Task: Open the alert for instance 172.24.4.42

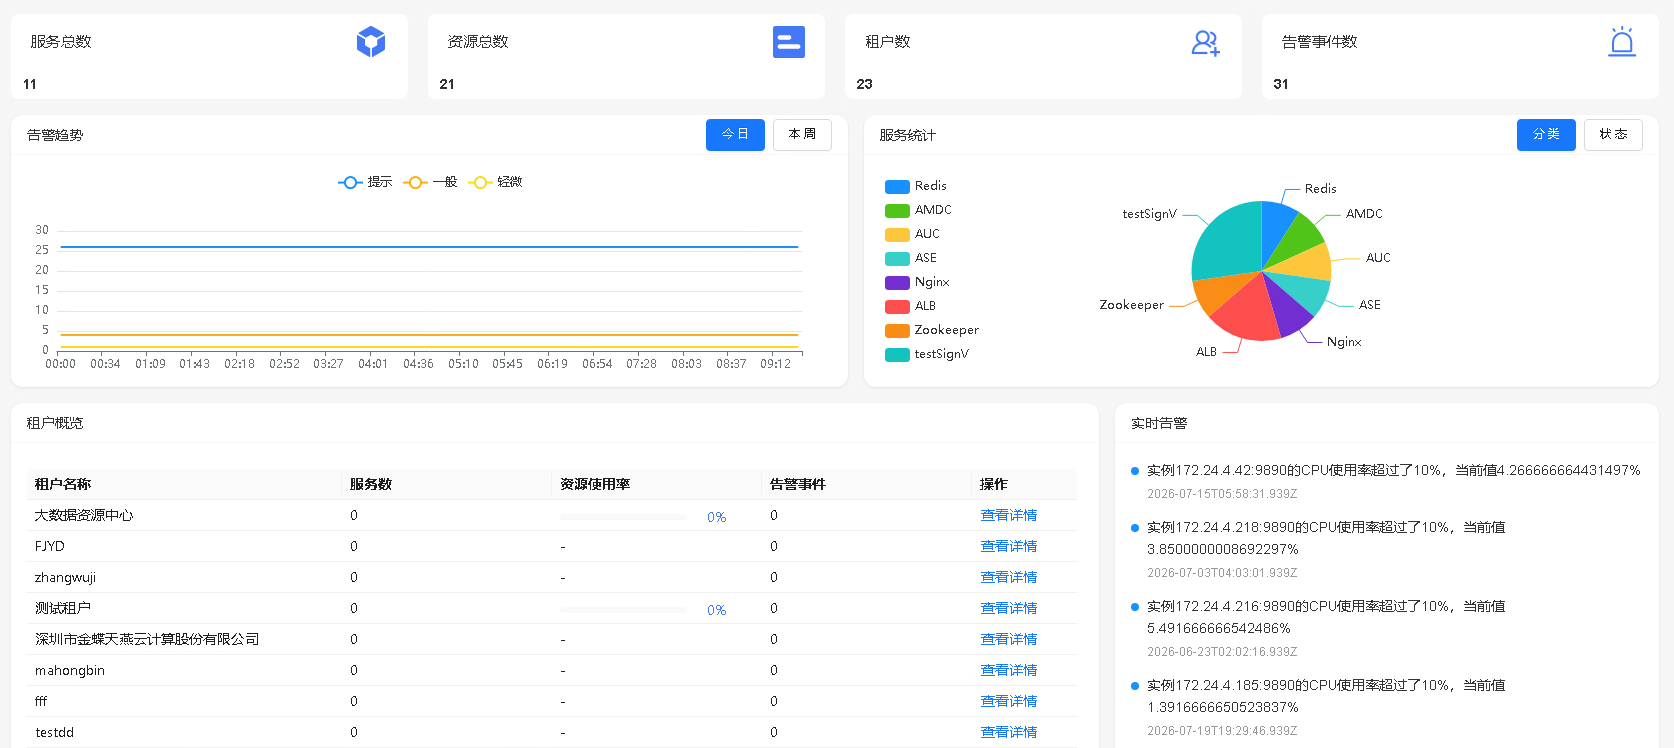Action: pos(1393,470)
